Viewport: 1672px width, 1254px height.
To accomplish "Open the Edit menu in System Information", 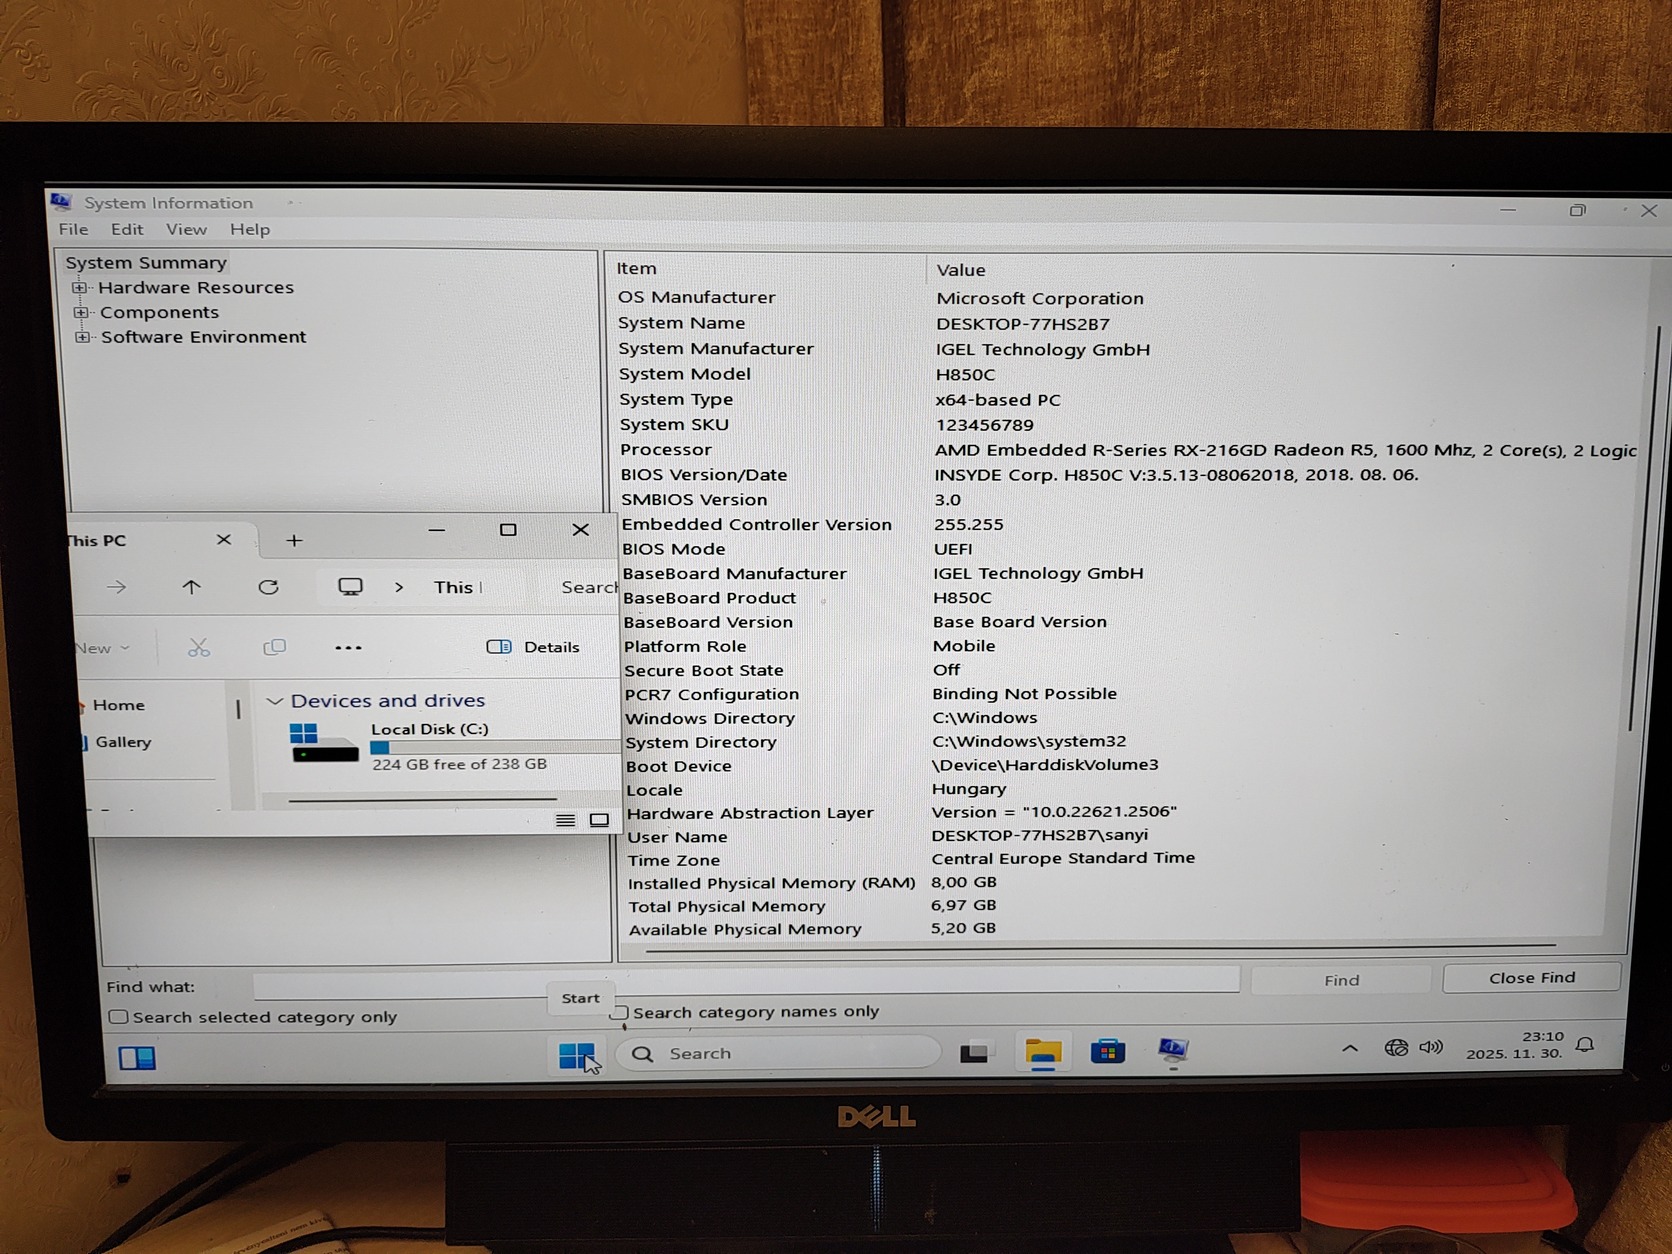I will point(127,229).
